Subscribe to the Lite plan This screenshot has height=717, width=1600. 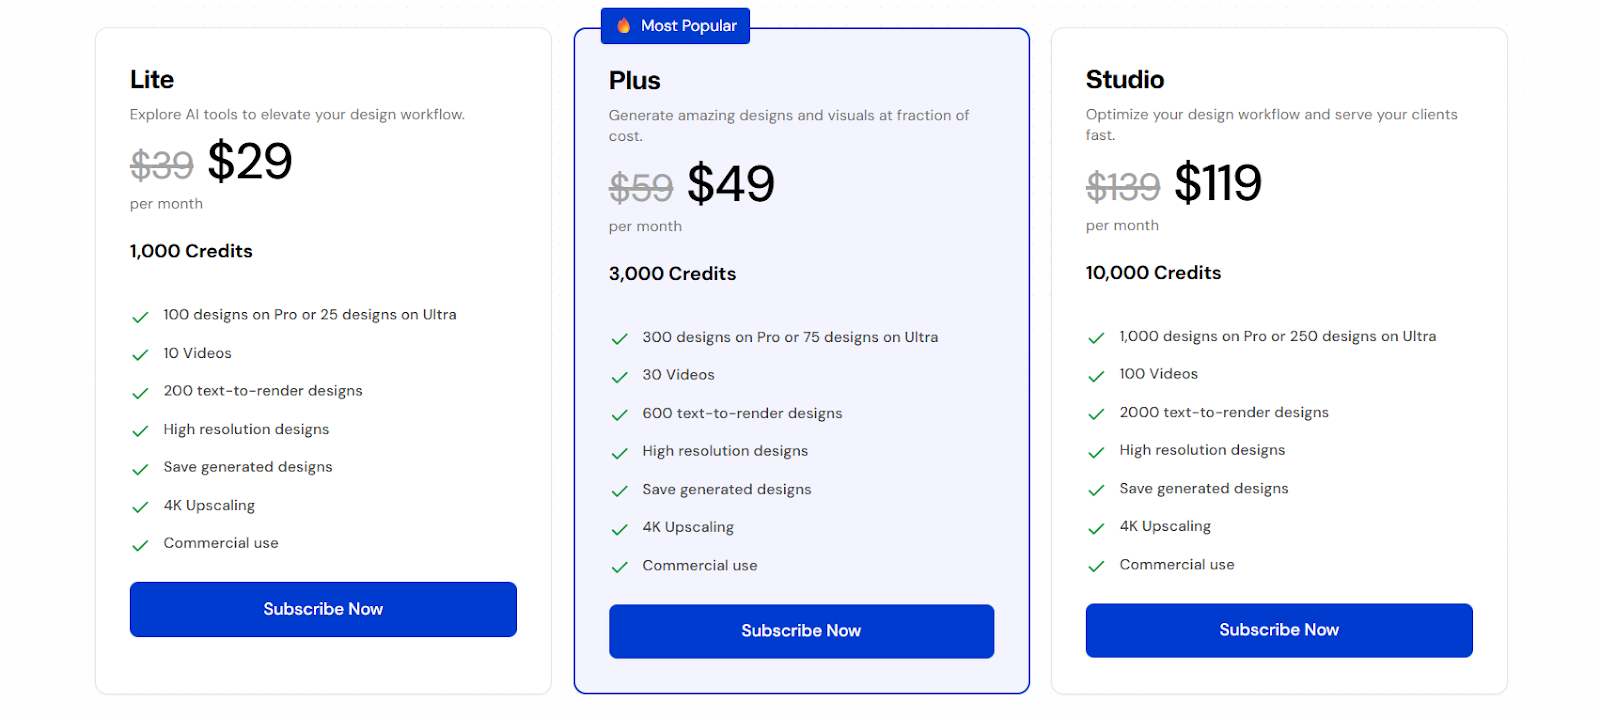(323, 609)
